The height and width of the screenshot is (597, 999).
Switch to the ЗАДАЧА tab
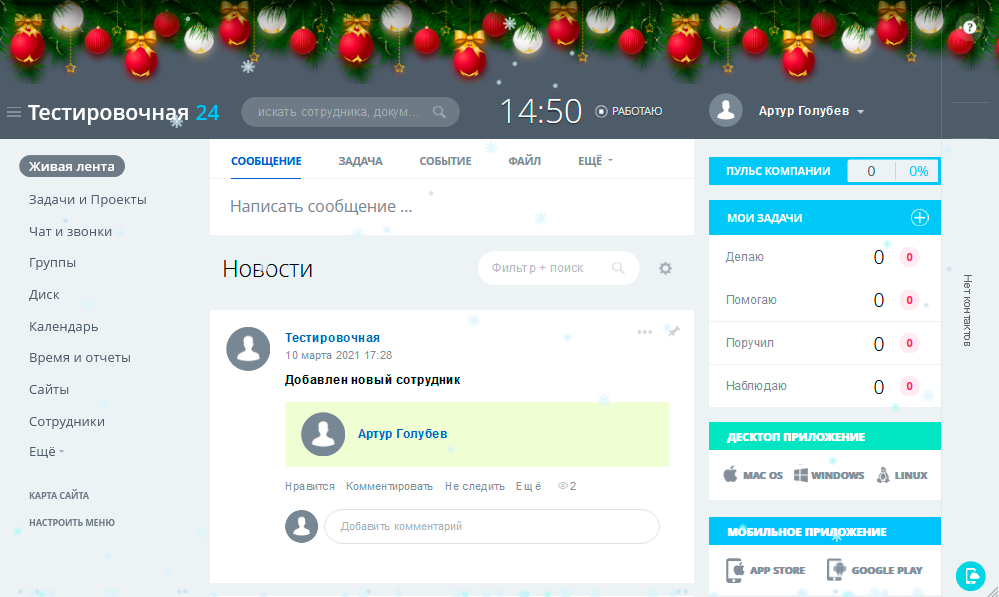tap(360, 159)
